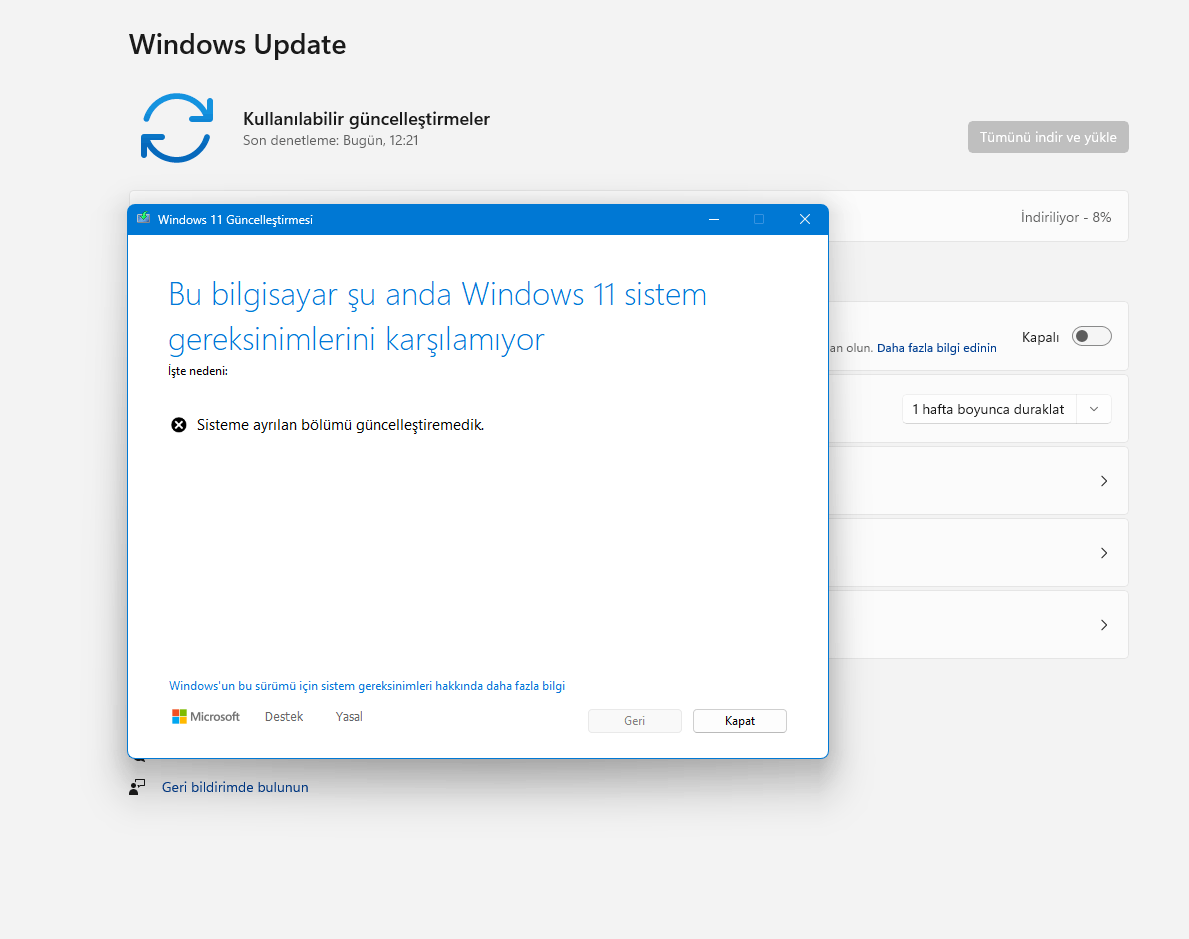Click the black error X icon
1189x939 pixels.
(178, 425)
